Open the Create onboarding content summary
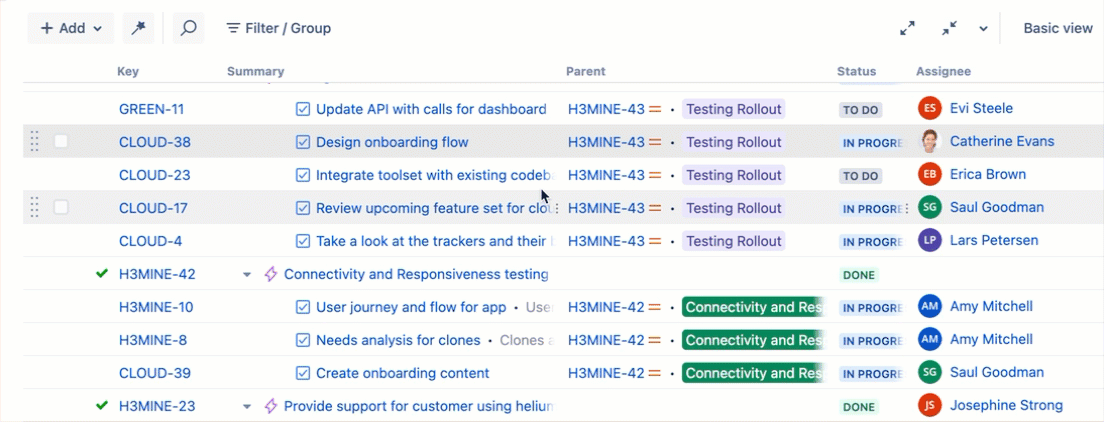1104x422 pixels. pos(403,373)
